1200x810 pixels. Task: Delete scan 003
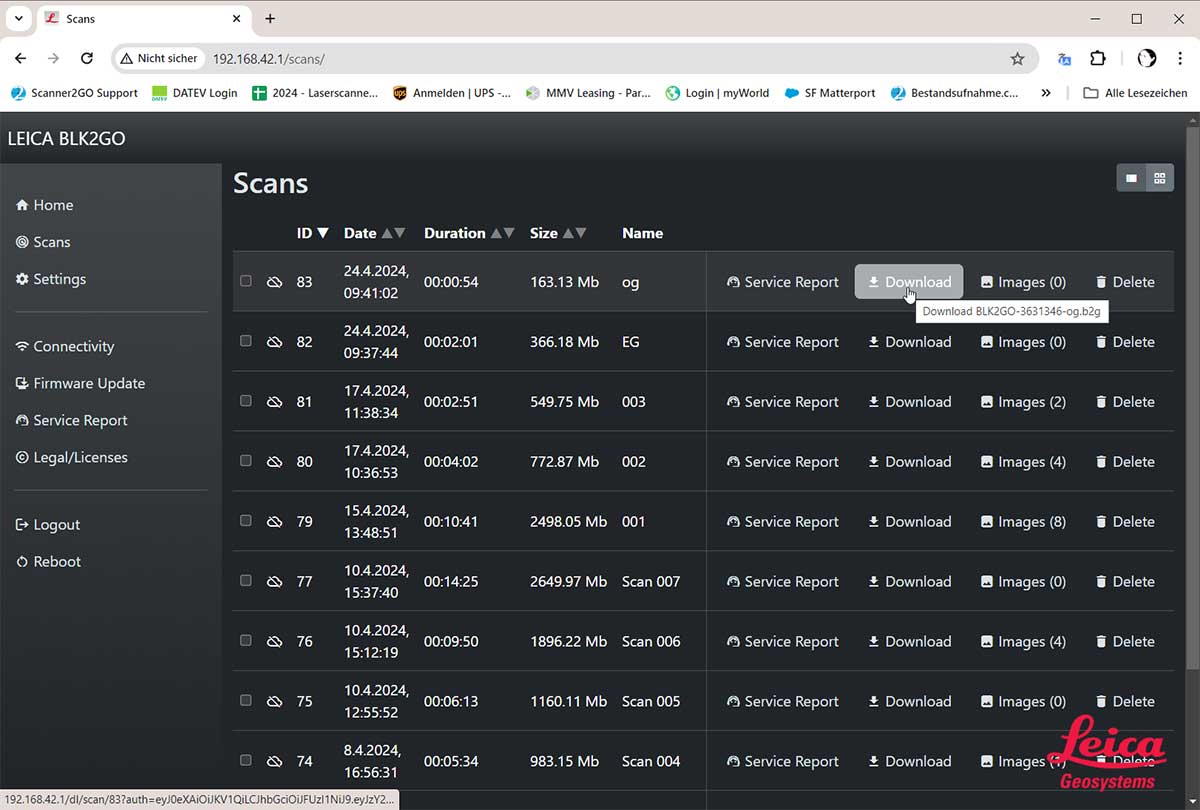click(1125, 402)
